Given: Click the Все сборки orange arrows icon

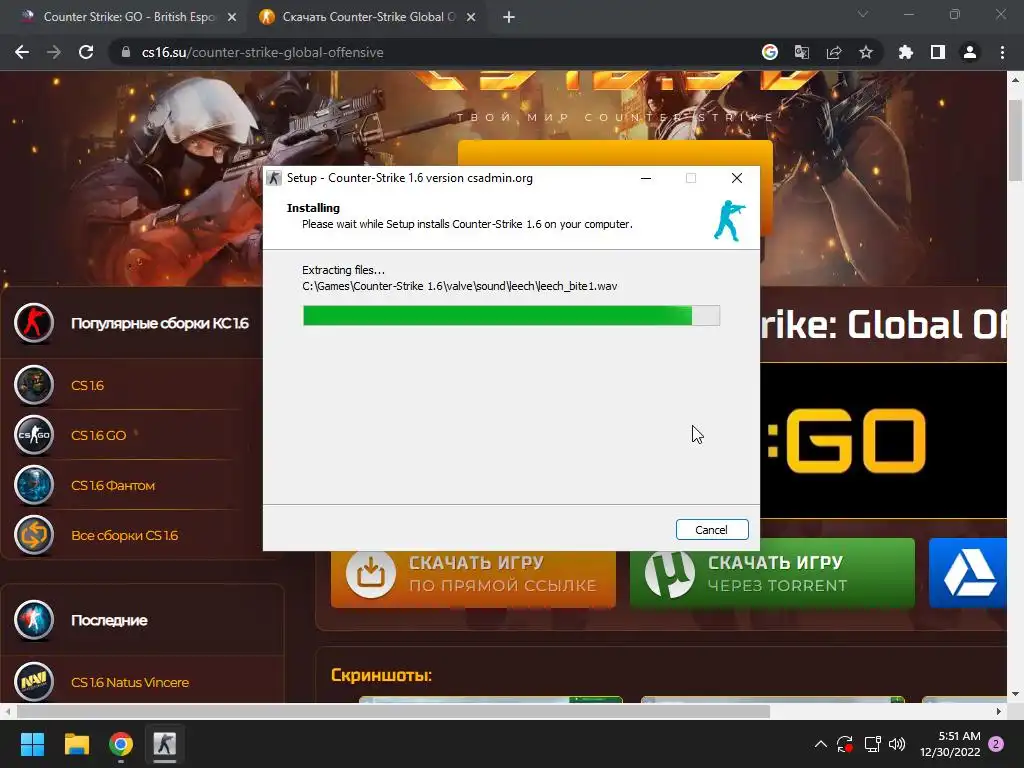Looking at the screenshot, I should tap(34, 536).
